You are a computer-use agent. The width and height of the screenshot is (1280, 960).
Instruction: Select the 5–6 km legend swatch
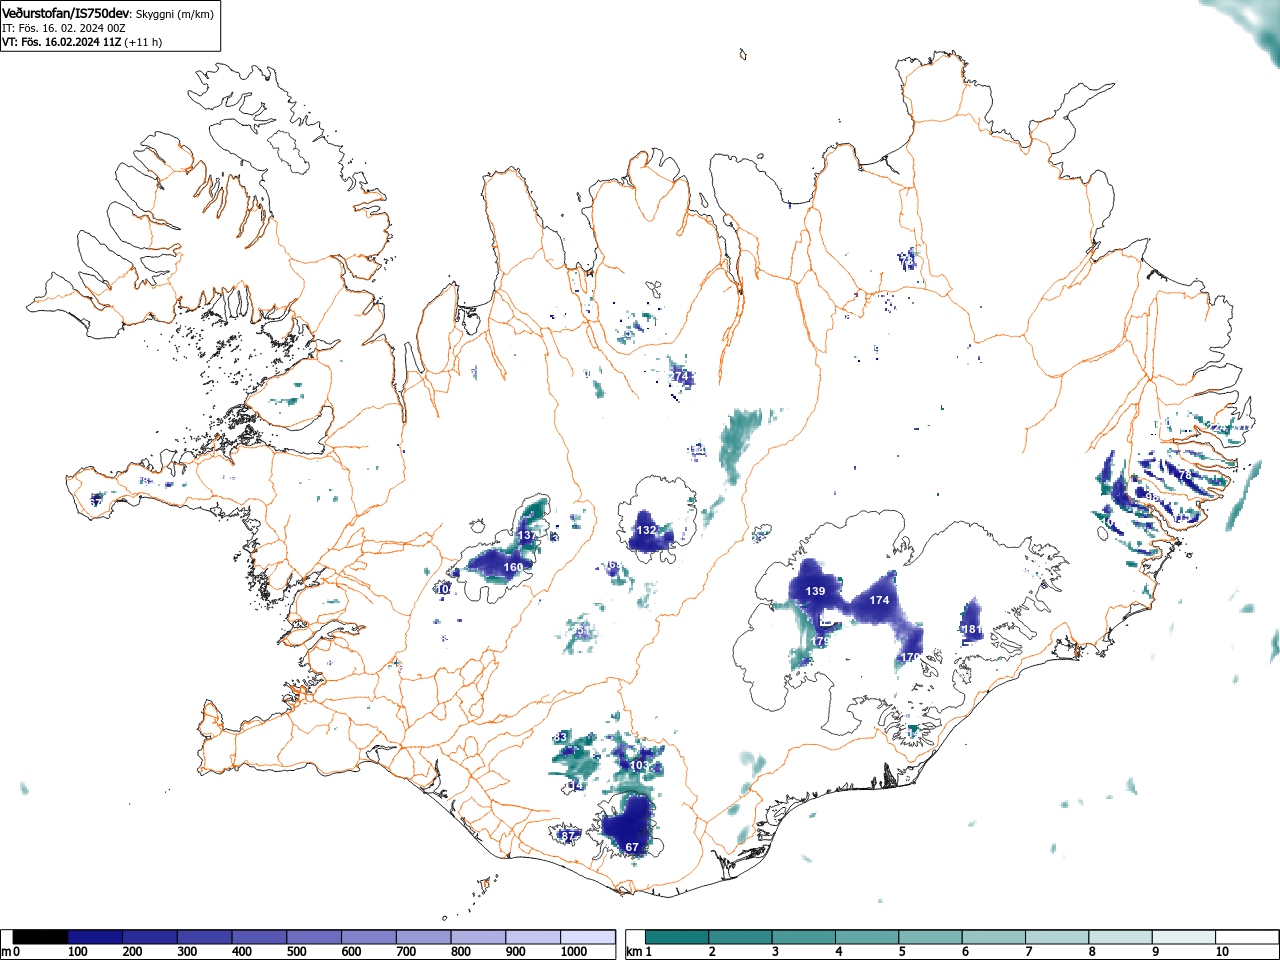932,937
